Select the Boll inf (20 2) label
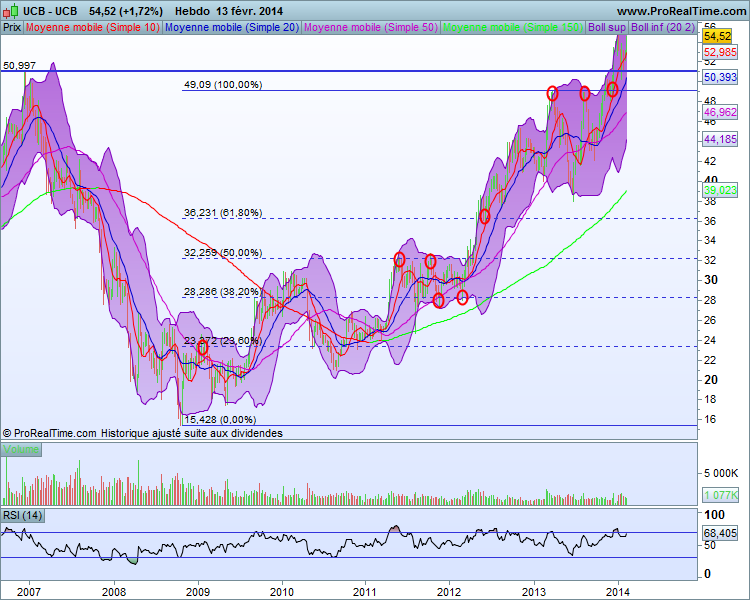The width and height of the screenshot is (750, 600). 662,27
